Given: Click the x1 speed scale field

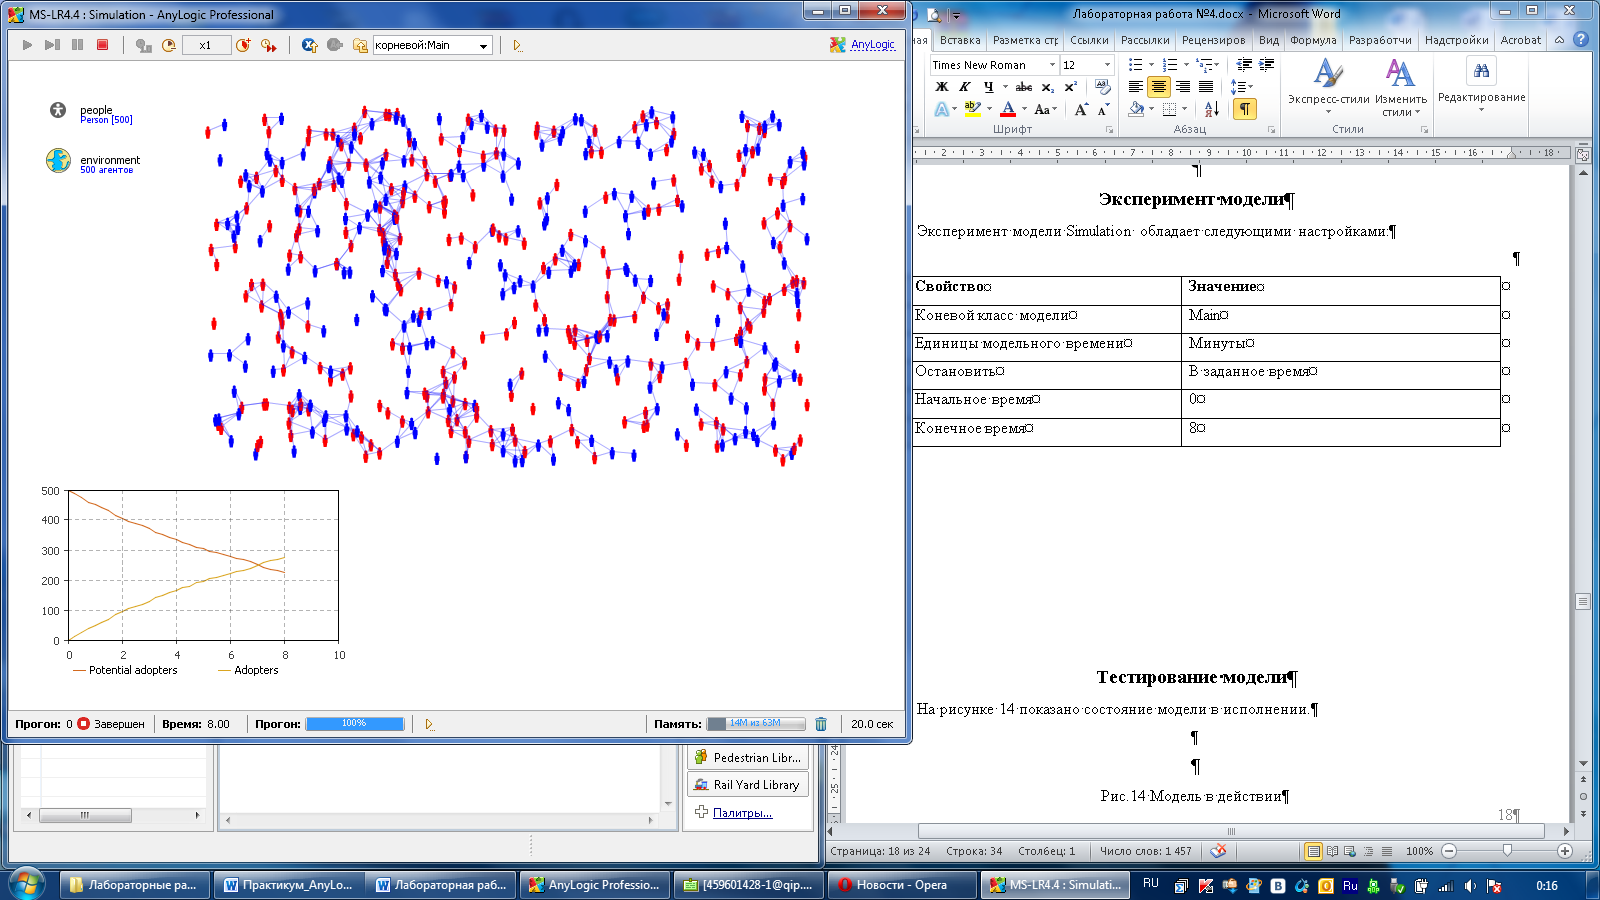Looking at the screenshot, I should [206, 45].
